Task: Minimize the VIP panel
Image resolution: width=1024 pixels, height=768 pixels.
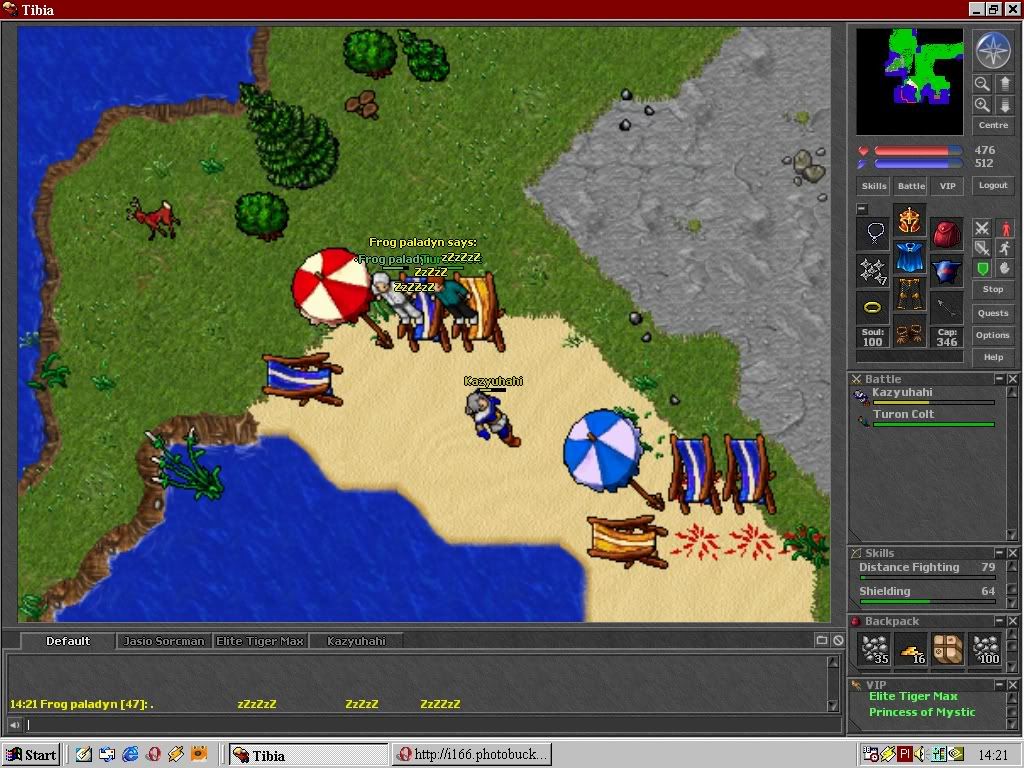Action: click(x=999, y=684)
